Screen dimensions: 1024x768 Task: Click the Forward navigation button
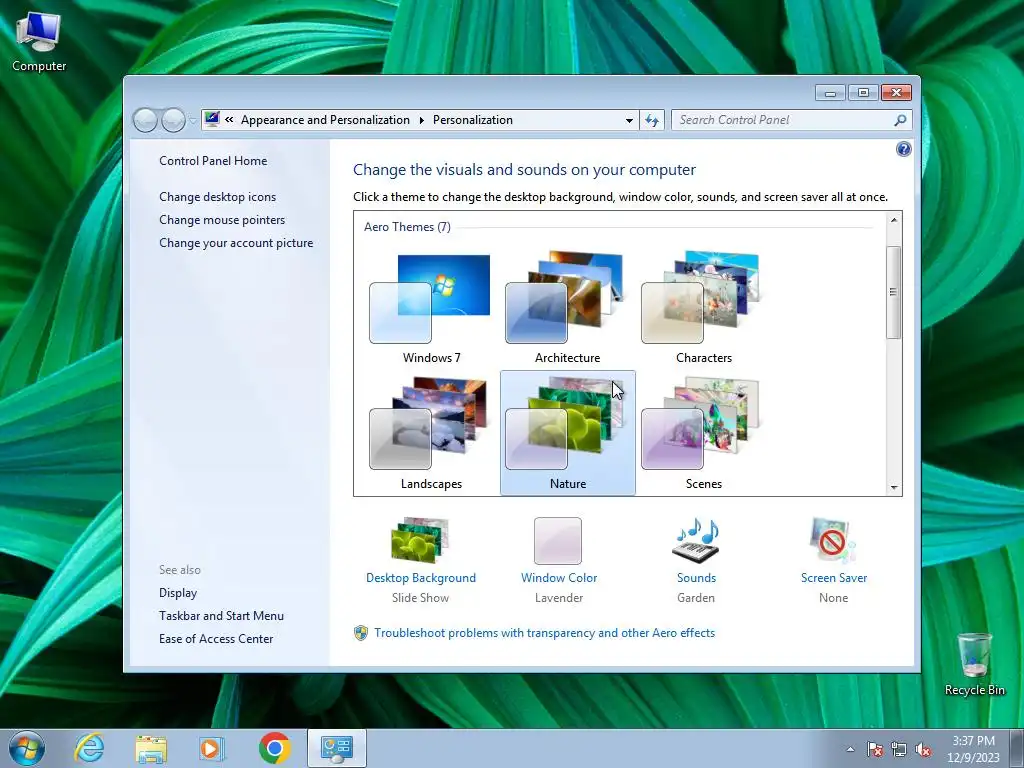[173, 120]
